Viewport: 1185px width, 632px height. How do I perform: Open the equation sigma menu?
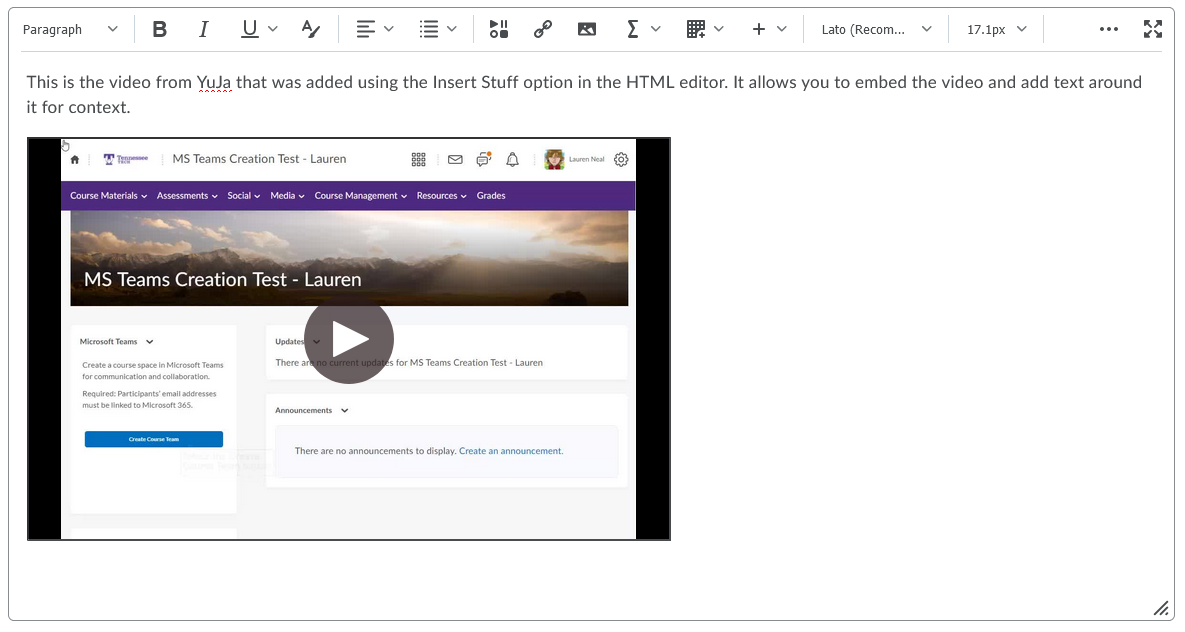click(643, 29)
